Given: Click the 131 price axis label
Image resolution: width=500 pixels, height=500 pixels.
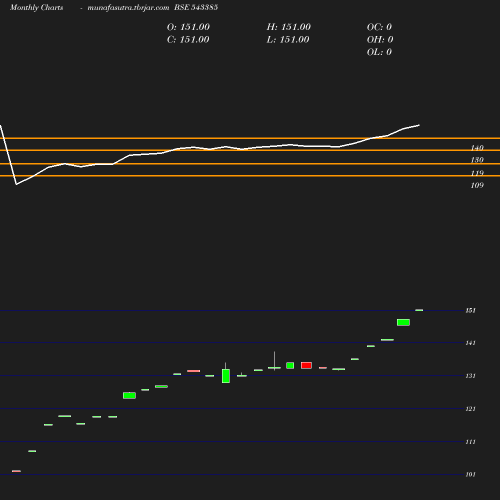Looking at the screenshot, I should tap(470, 376).
